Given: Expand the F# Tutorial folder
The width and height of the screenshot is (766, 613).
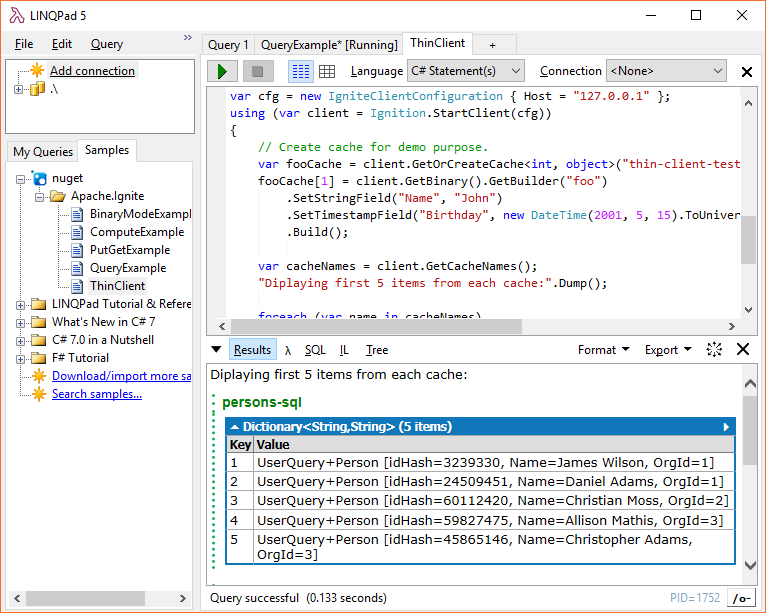Looking at the screenshot, I should tap(20, 359).
